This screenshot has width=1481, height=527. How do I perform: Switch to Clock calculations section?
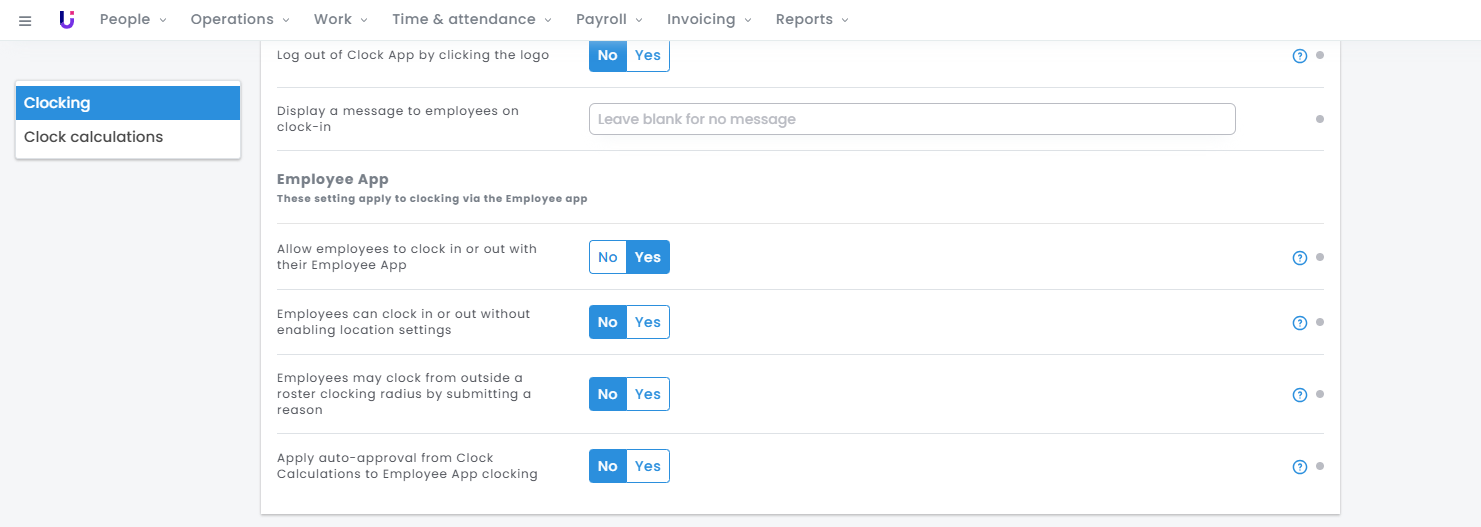93,137
